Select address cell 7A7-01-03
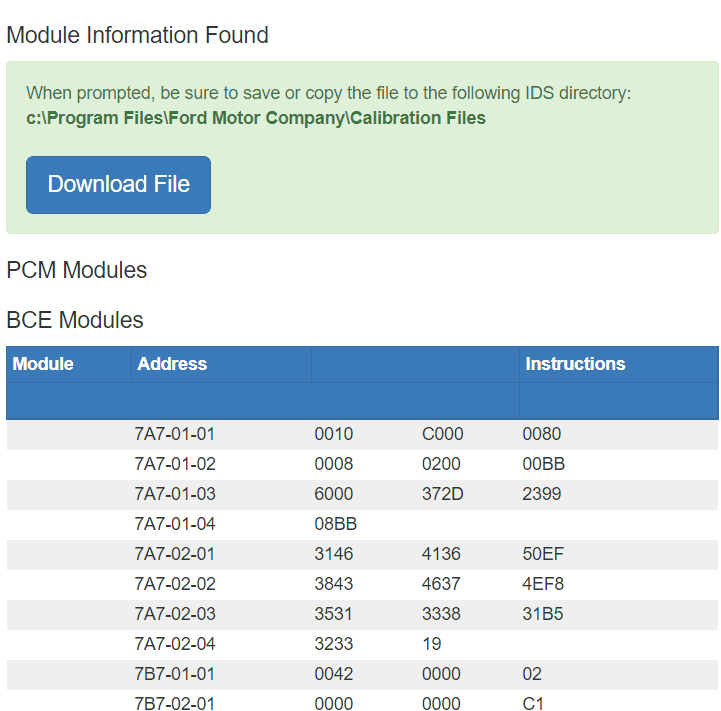Image resolution: width=721 pixels, height=711 pixels. coord(175,494)
